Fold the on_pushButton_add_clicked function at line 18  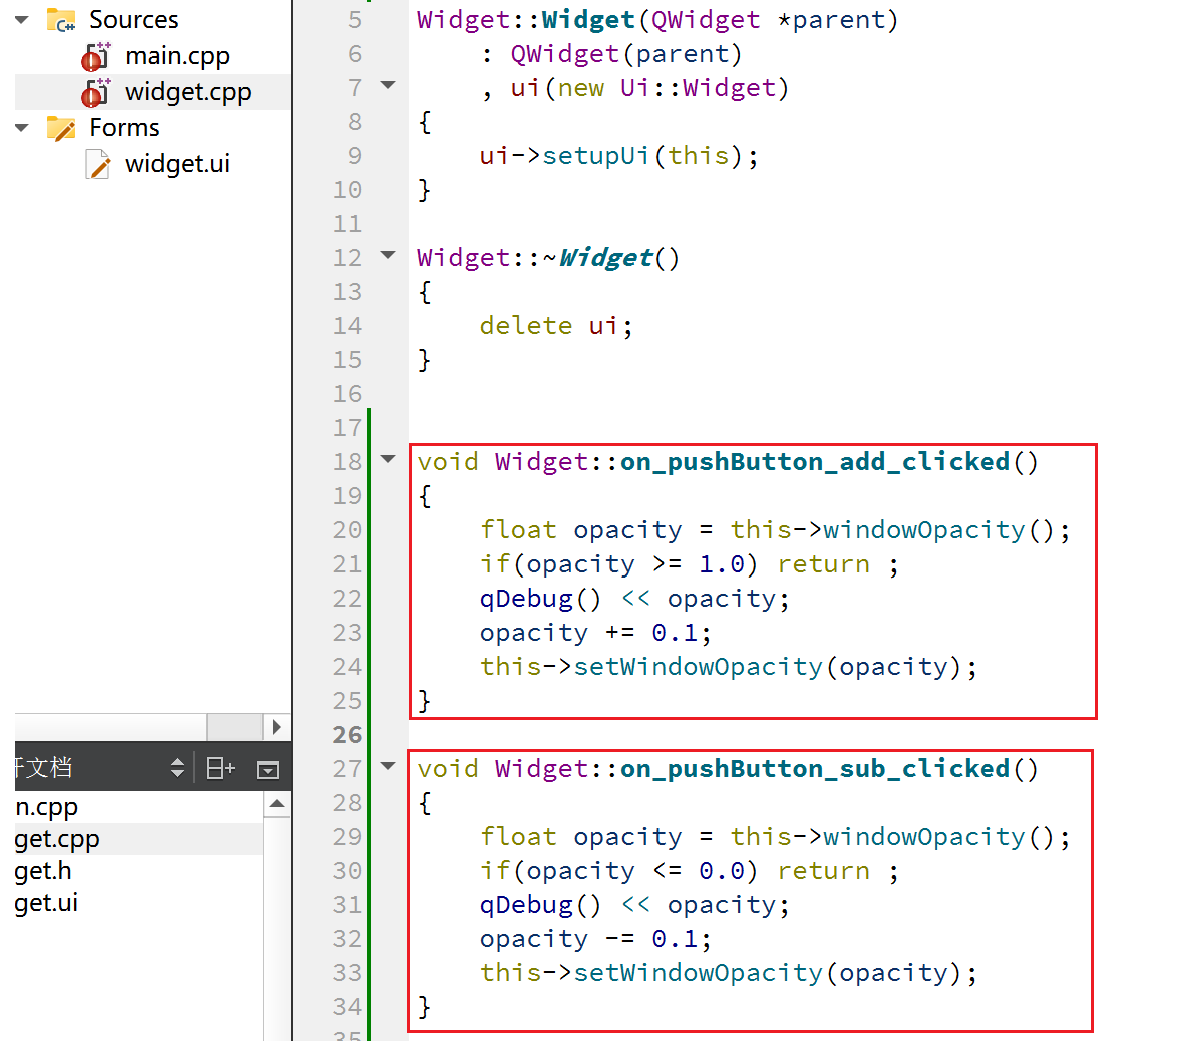[389, 460]
